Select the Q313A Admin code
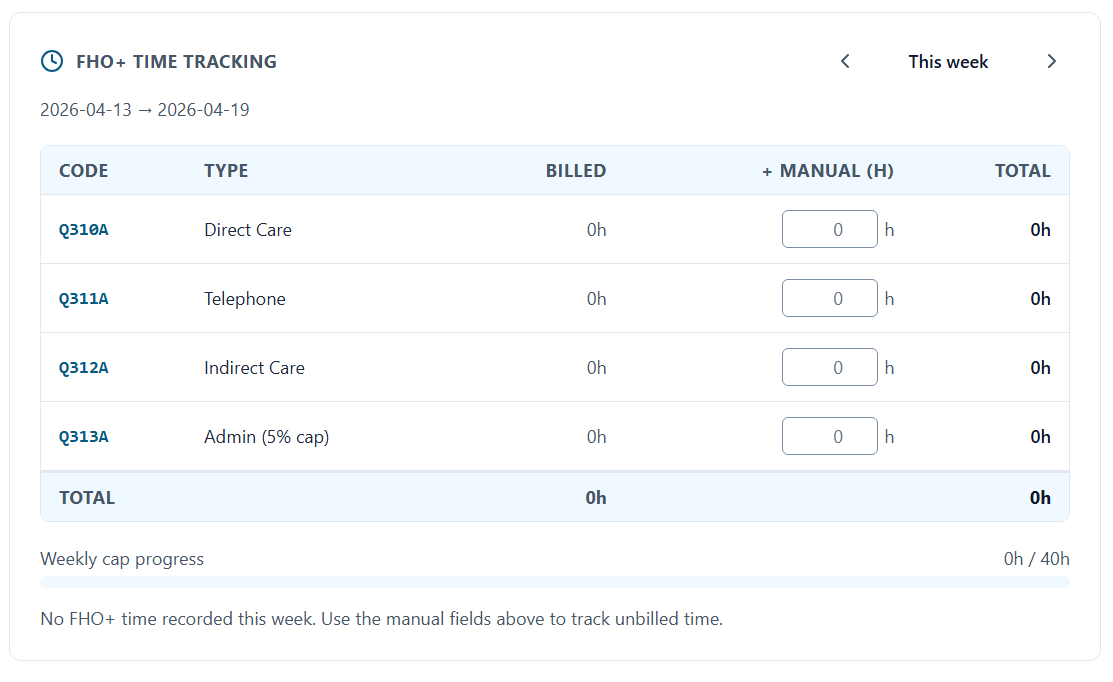 (83, 436)
